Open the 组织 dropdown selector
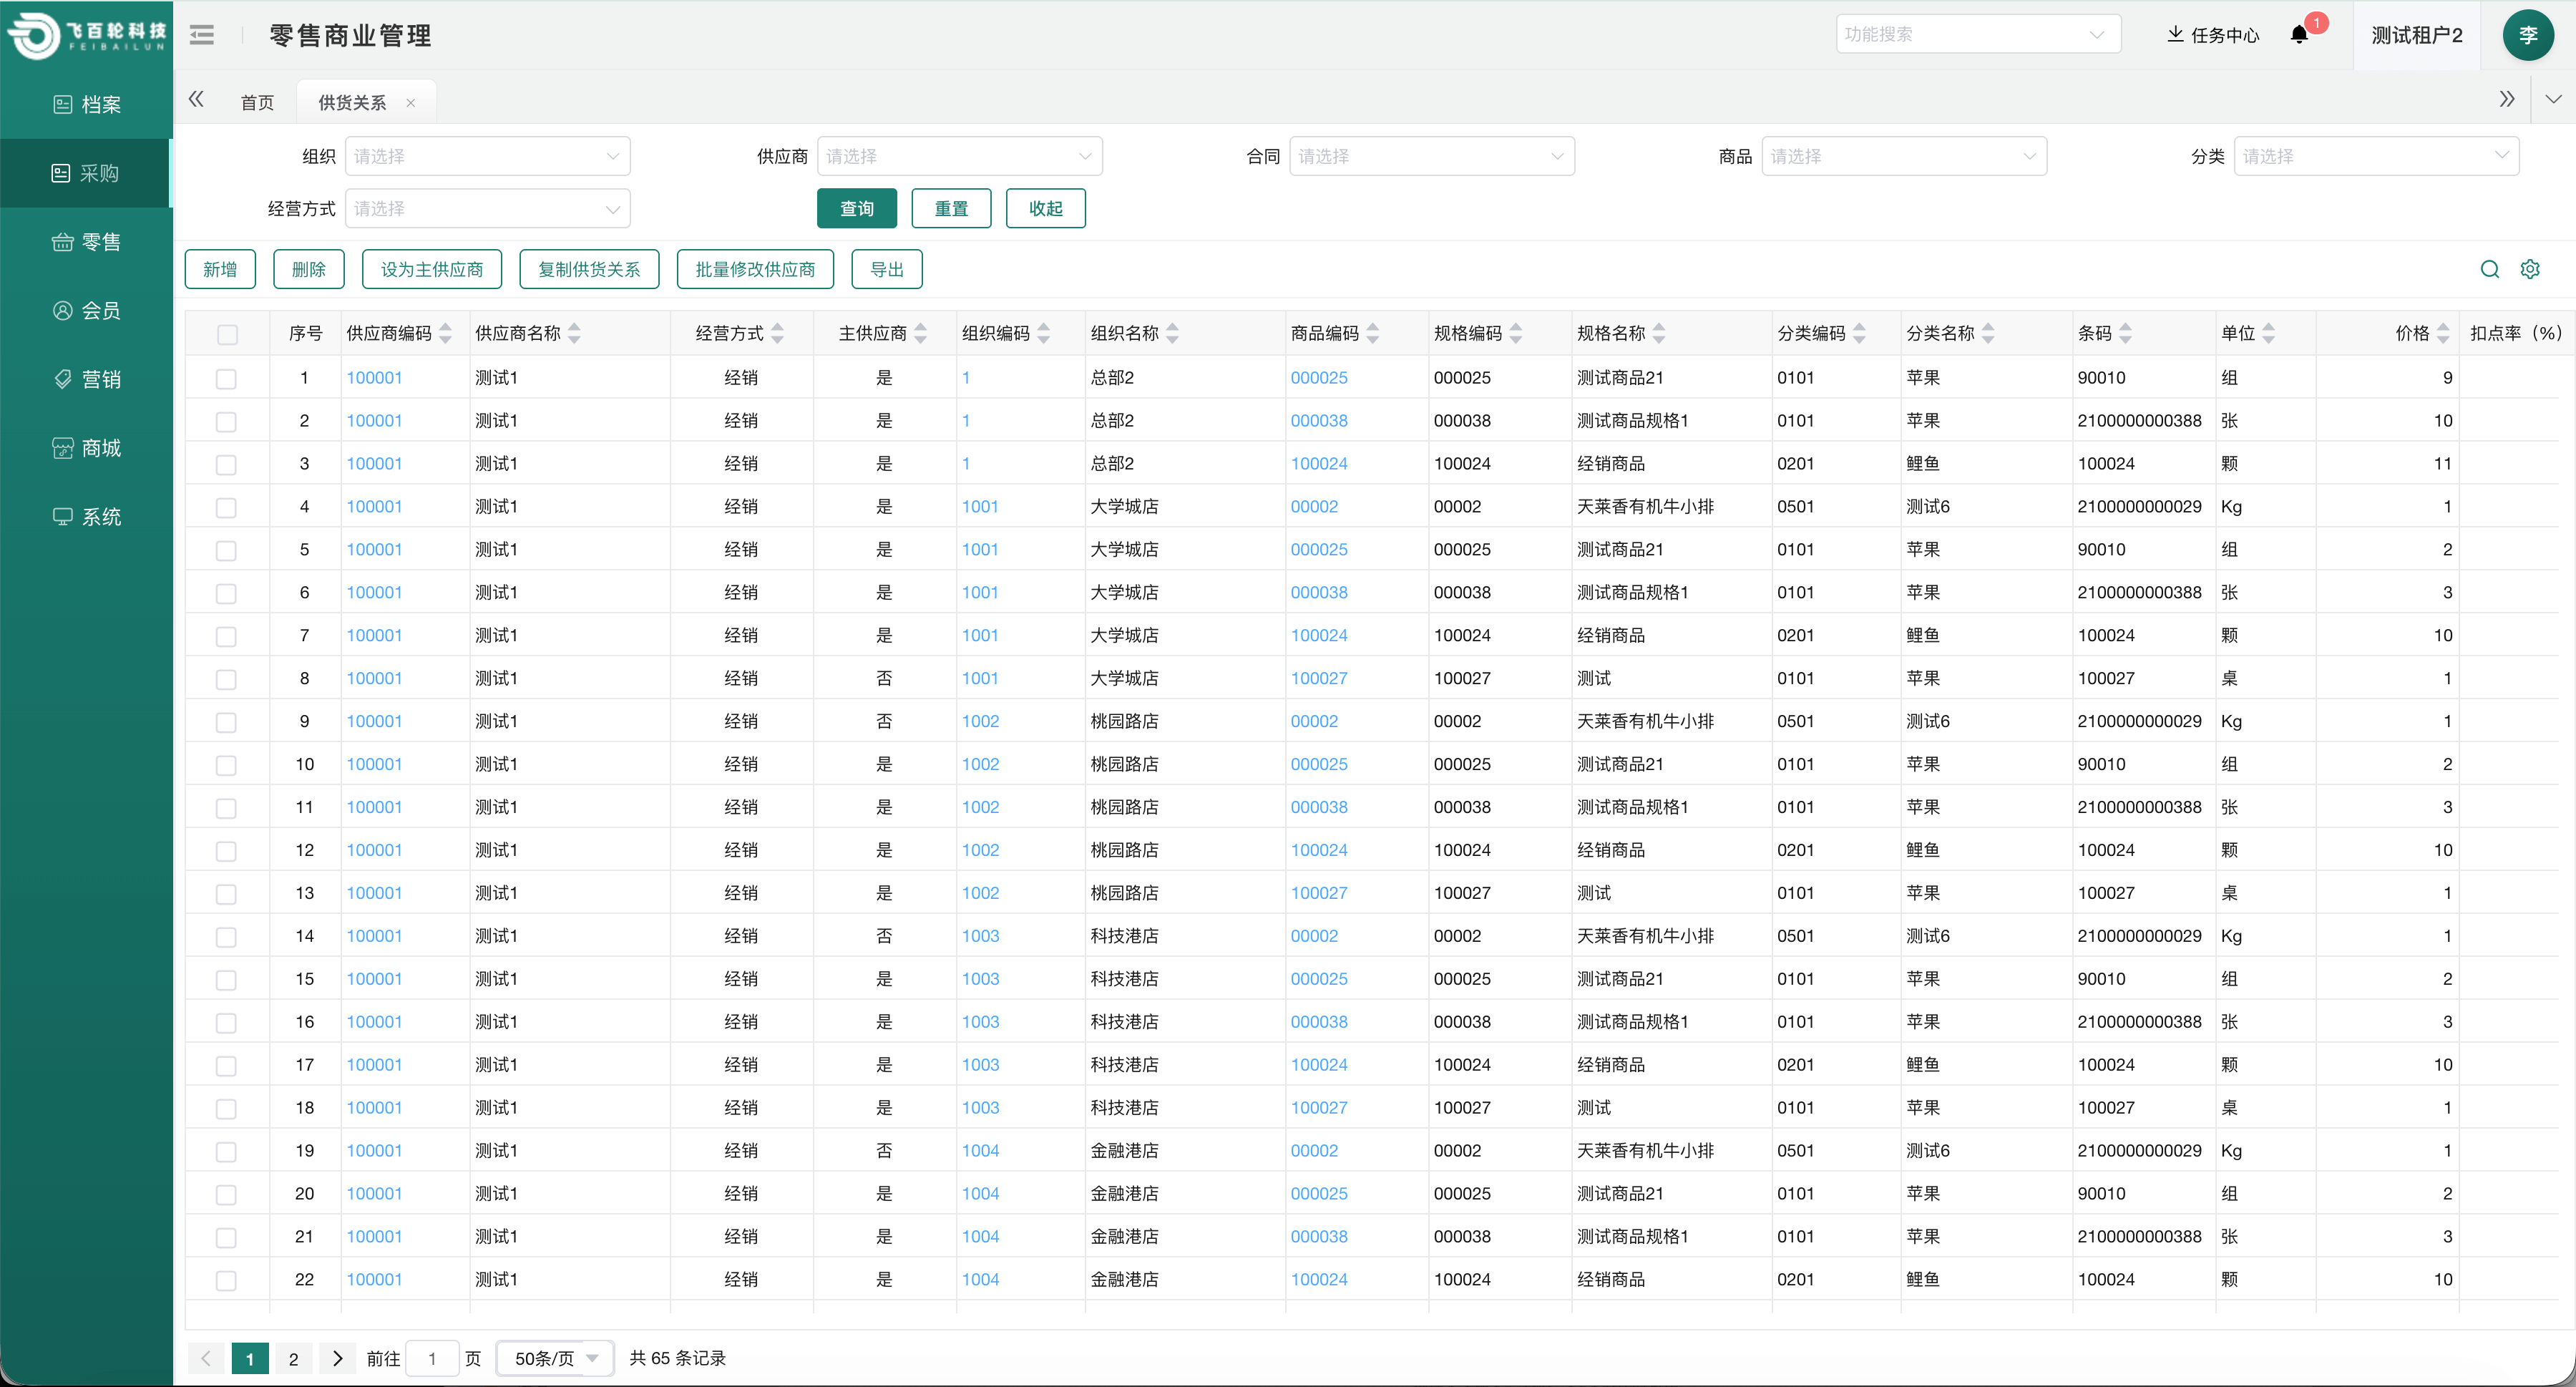 488,155
